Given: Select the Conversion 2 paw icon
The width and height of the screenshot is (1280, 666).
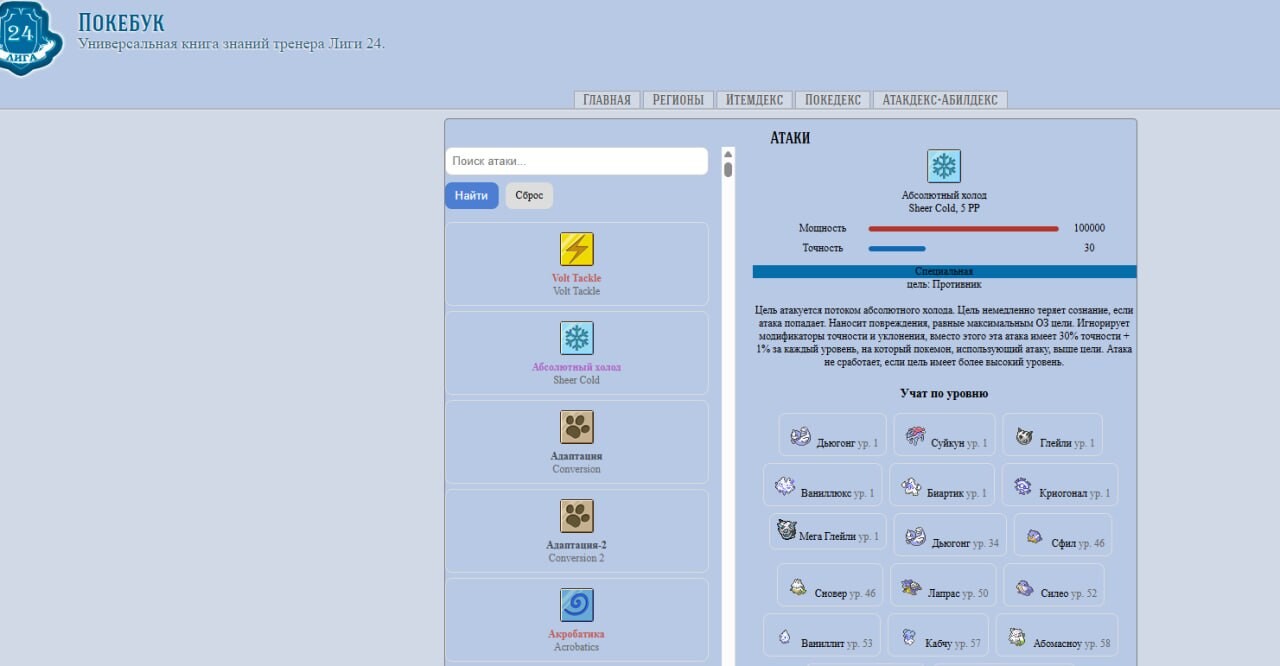Looking at the screenshot, I should [577, 516].
